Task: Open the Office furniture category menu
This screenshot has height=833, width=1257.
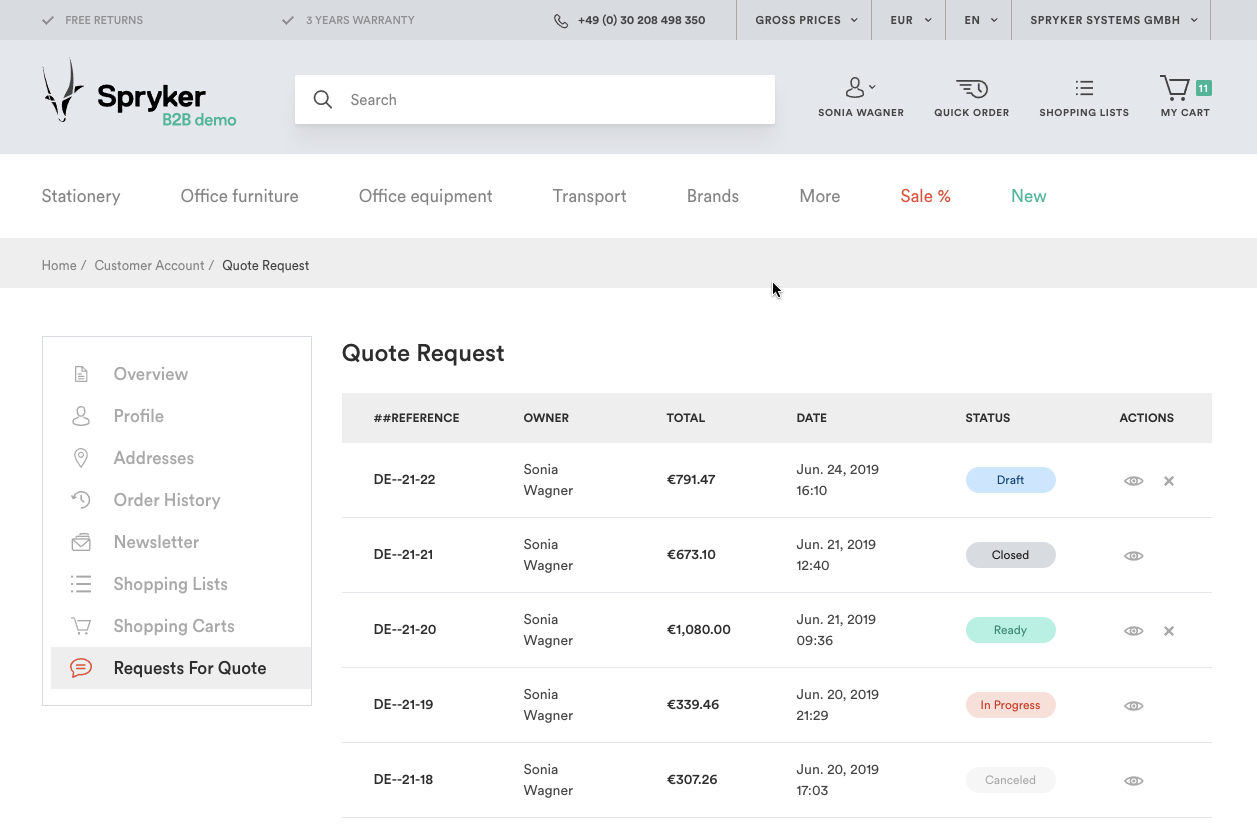Action: [x=239, y=196]
